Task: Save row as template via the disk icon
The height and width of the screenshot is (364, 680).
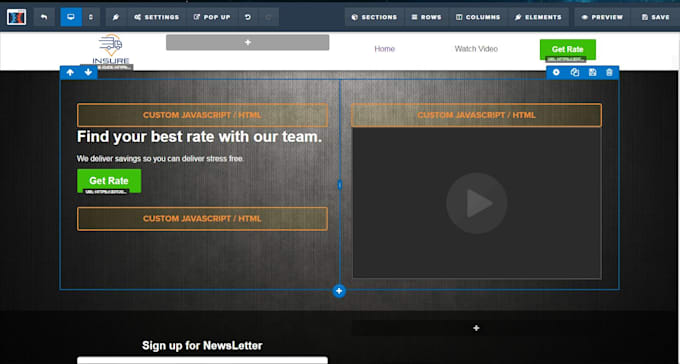Action: [x=592, y=72]
